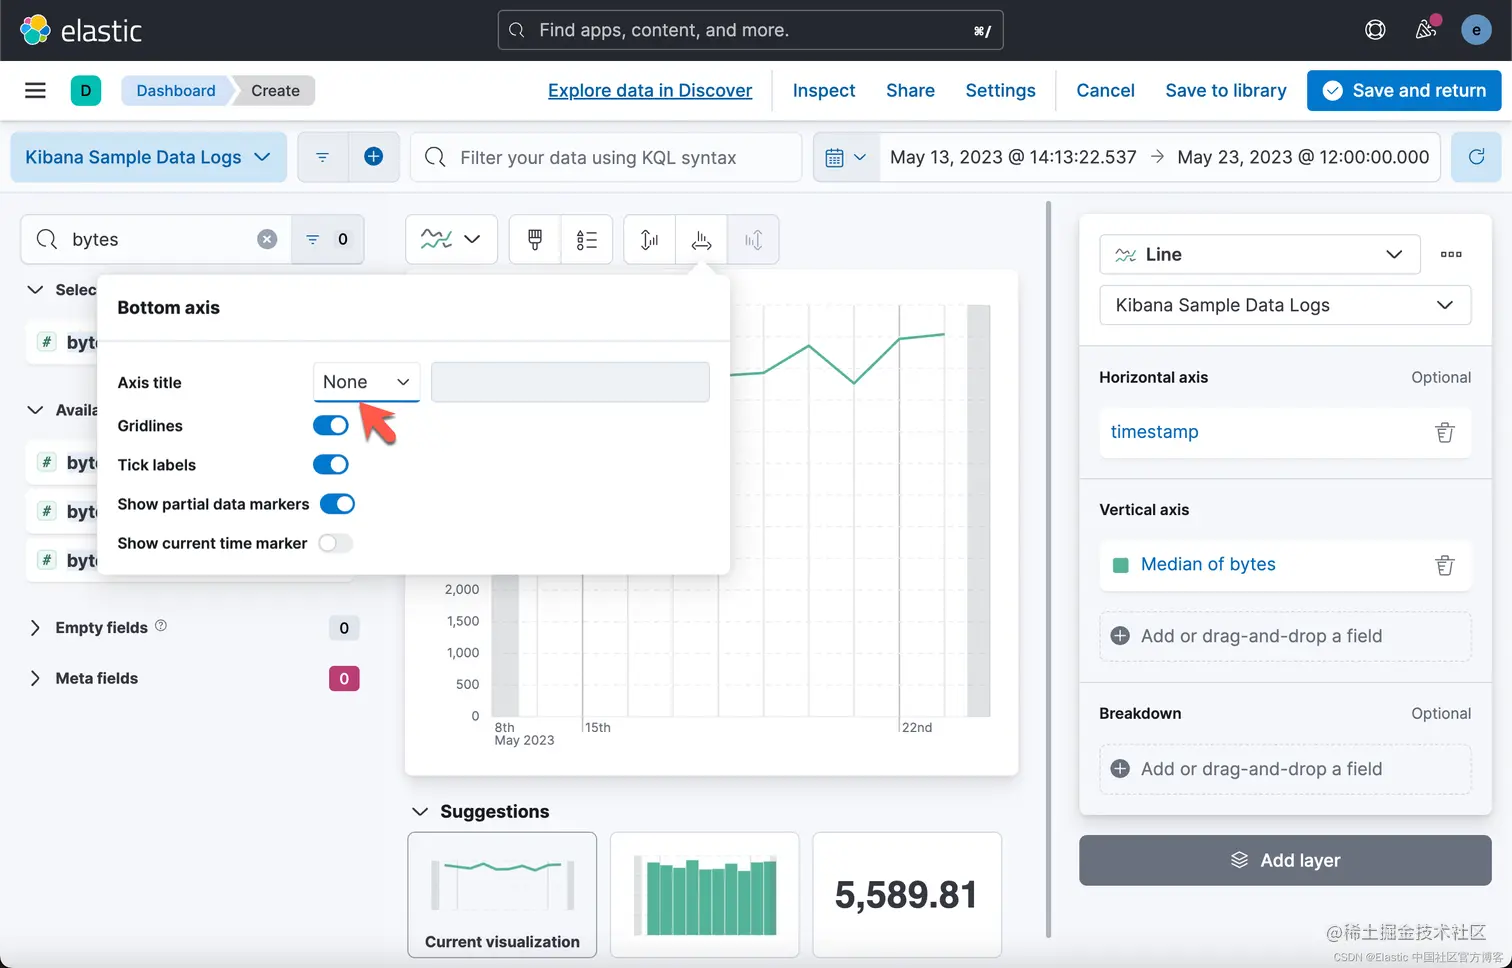Open the Median of bytes dimension
The height and width of the screenshot is (968, 1512).
1208,564
